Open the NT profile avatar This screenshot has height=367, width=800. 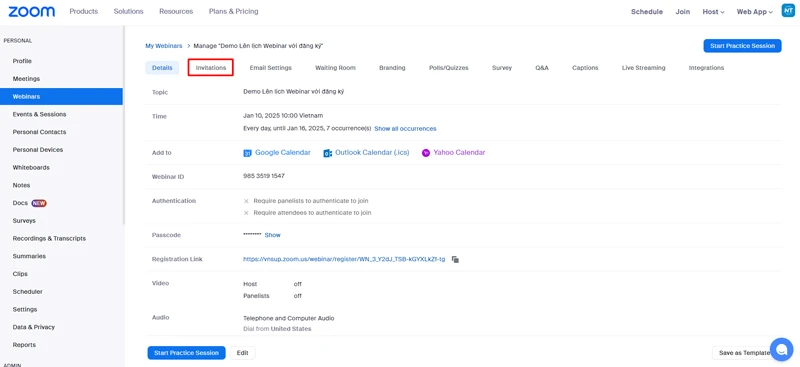pos(788,11)
